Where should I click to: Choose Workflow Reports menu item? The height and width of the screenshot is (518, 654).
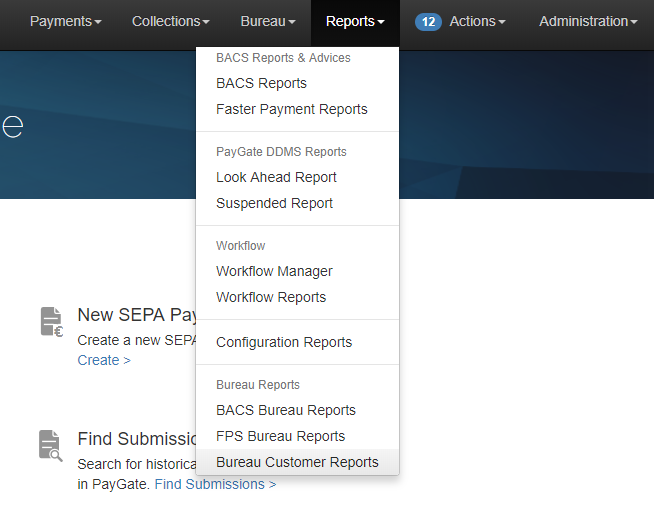271,297
